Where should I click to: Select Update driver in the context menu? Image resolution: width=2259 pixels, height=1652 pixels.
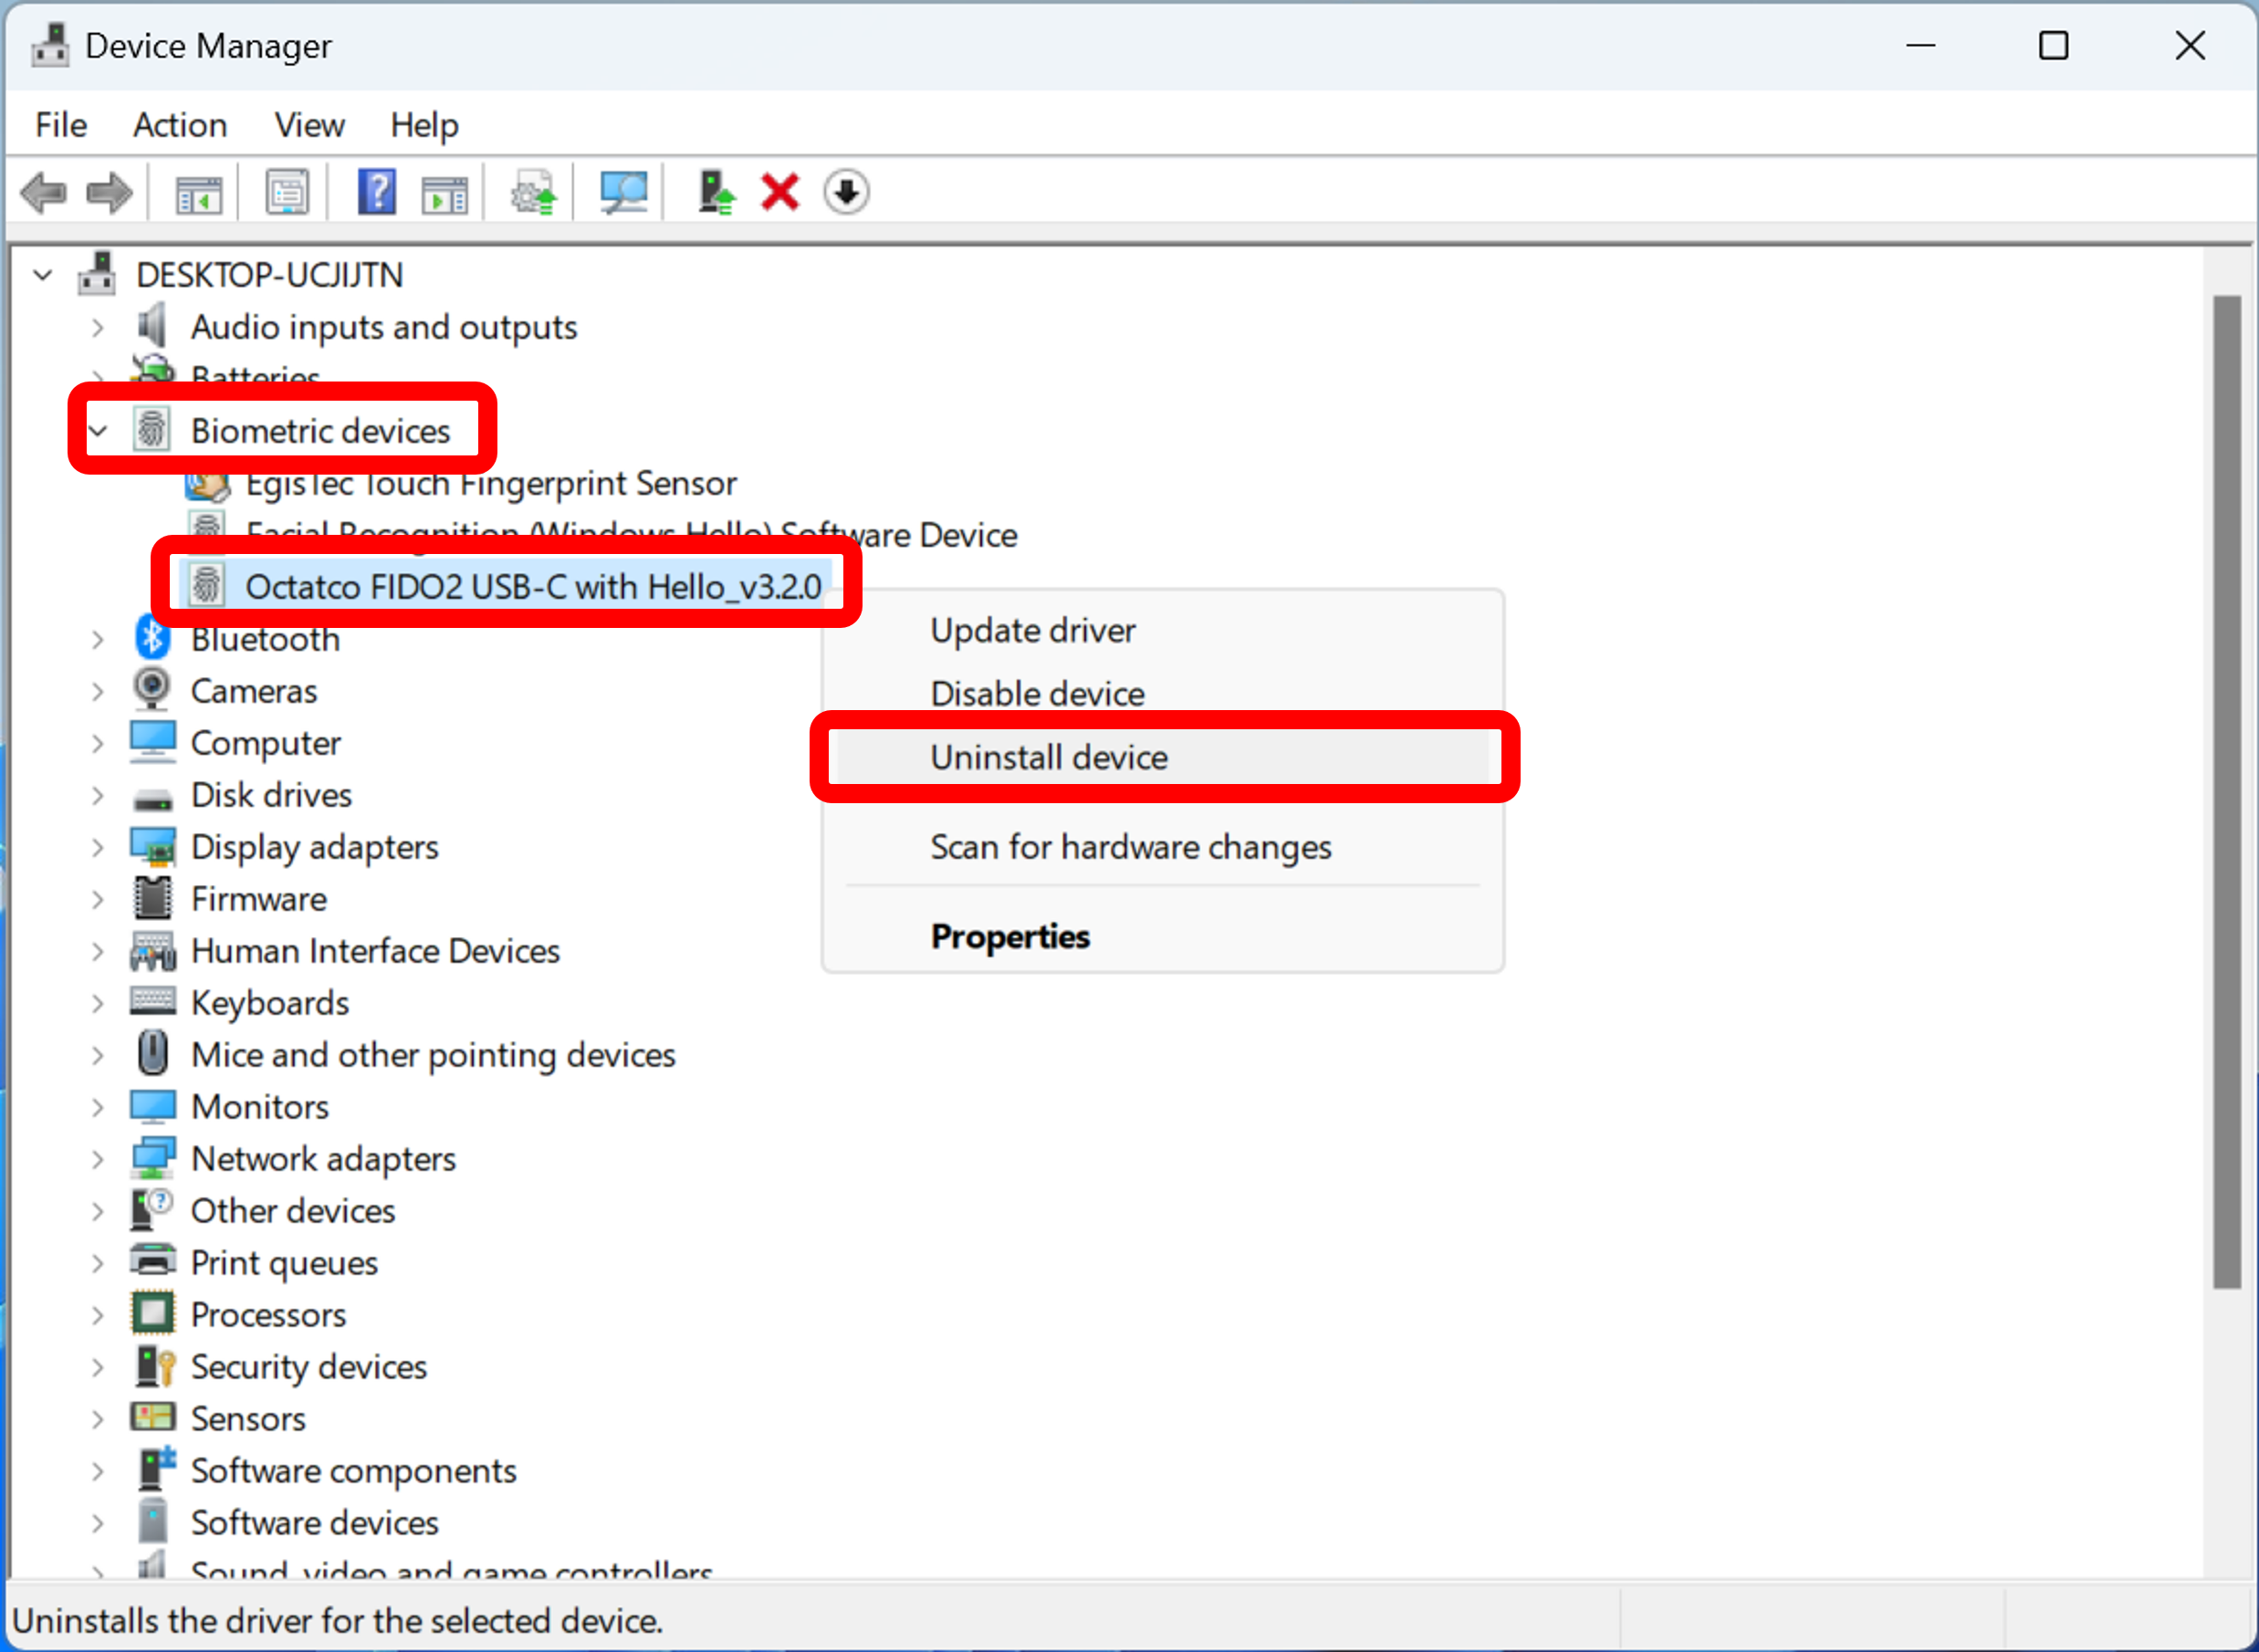pos(1032,631)
